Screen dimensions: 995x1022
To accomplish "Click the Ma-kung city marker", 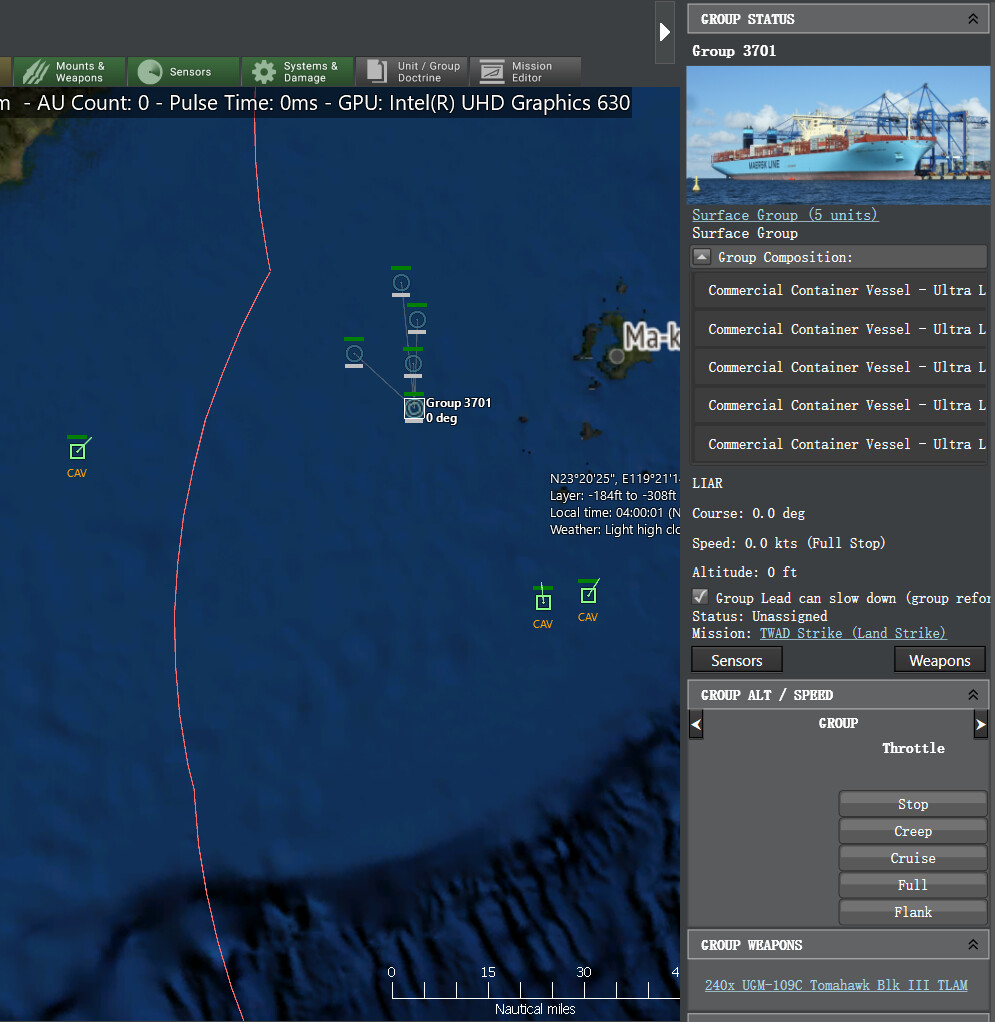I will [616, 356].
